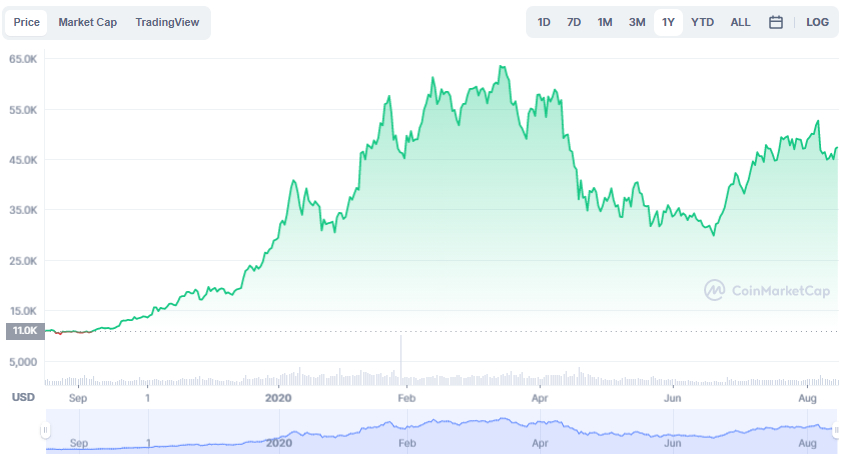Select the 1M time range
The image size is (841, 463).
tap(605, 23)
